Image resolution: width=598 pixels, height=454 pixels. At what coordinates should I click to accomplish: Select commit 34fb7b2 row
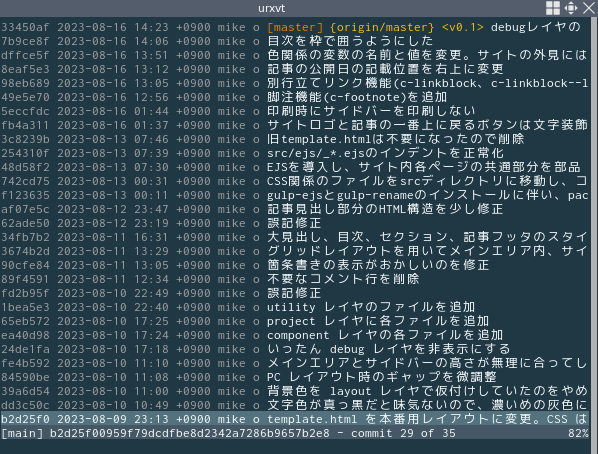295,237
